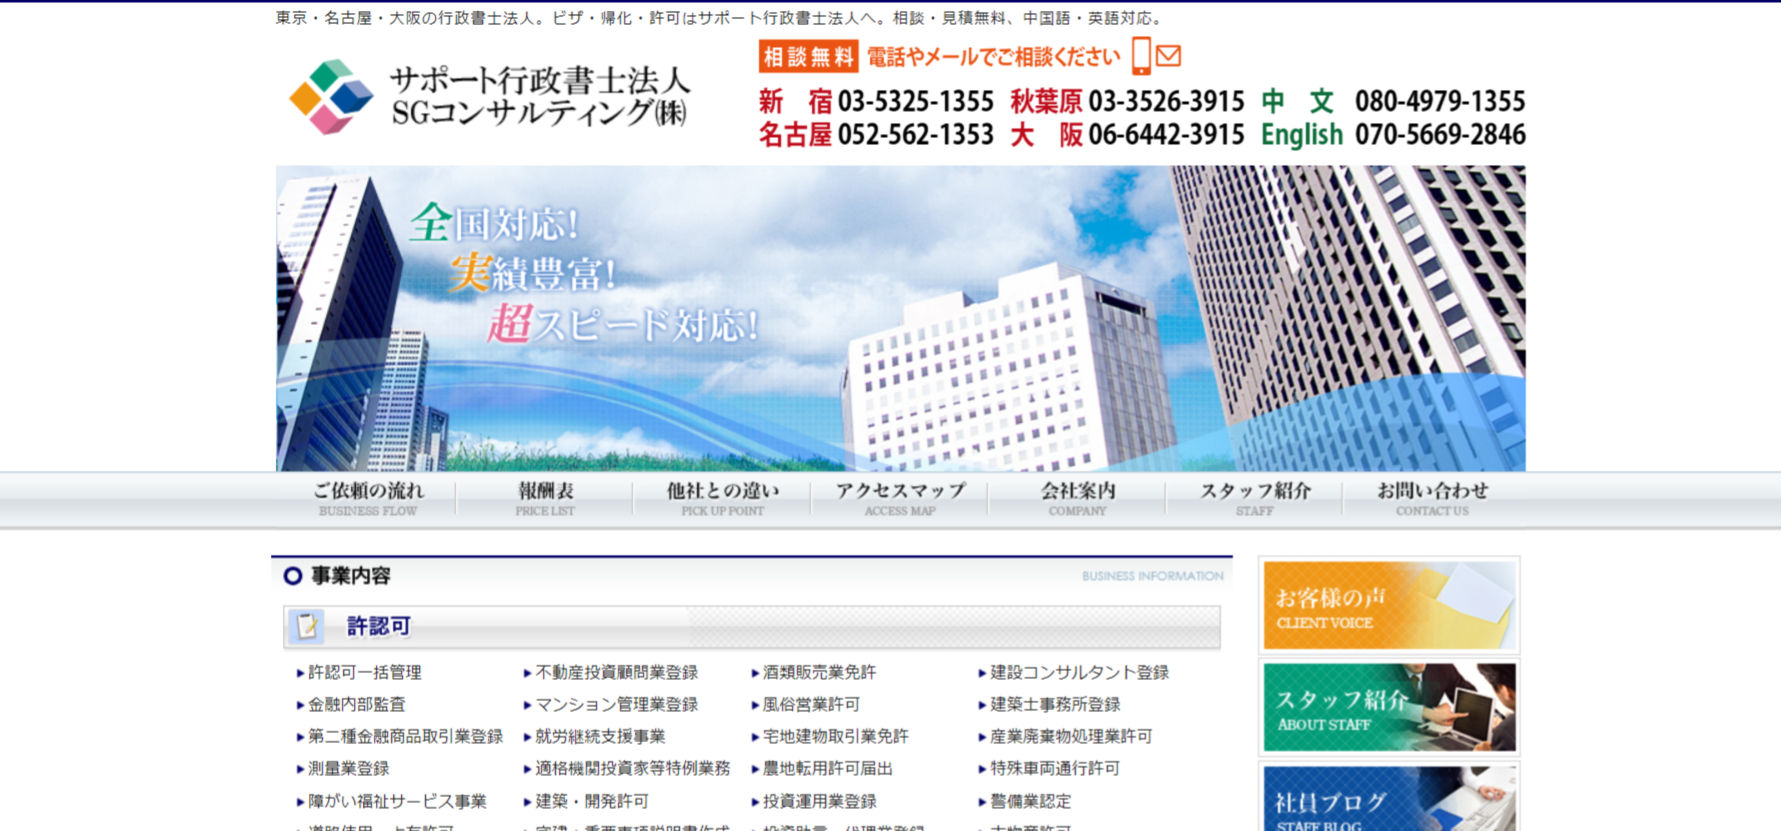Open ご依頼の流れ in the navigation bar
Image resolution: width=1782 pixels, height=831 pixels.
pyautogui.click(x=368, y=498)
